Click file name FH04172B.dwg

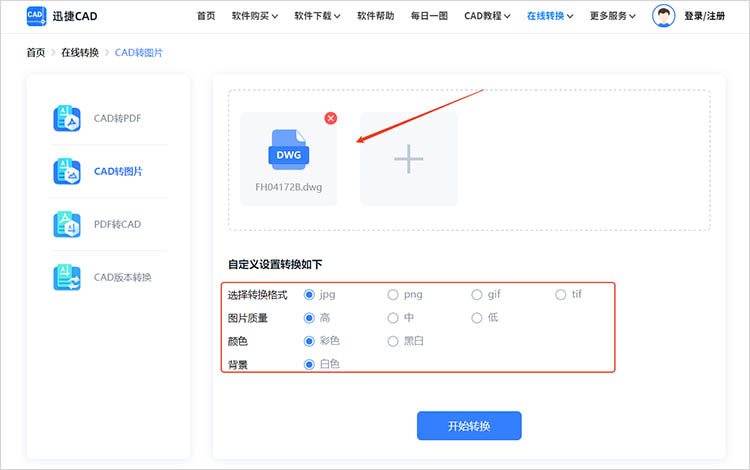pyautogui.click(x=288, y=187)
